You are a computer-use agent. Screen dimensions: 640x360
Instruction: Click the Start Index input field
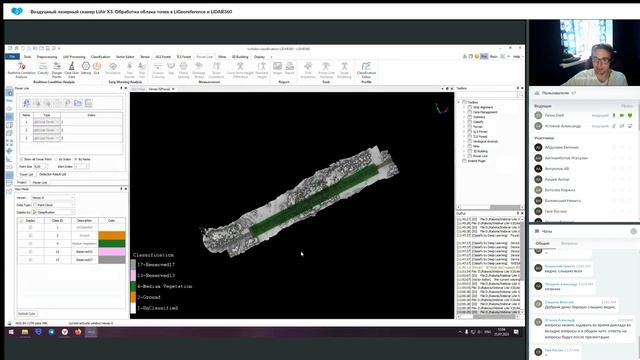click(81, 167)
